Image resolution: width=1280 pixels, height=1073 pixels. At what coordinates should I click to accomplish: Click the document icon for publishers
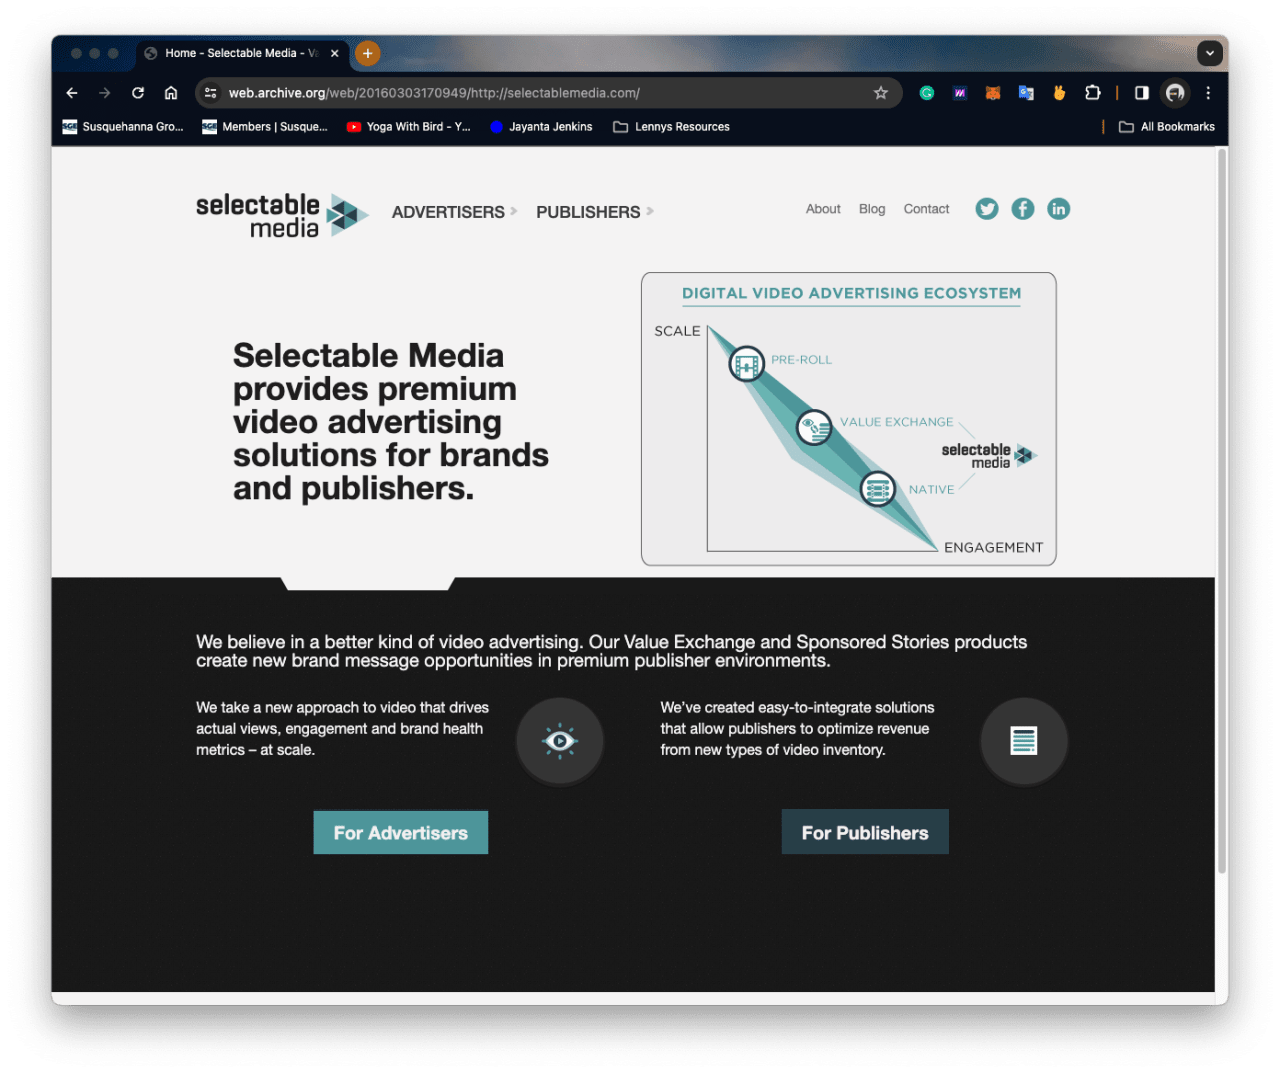(1024, 741)
